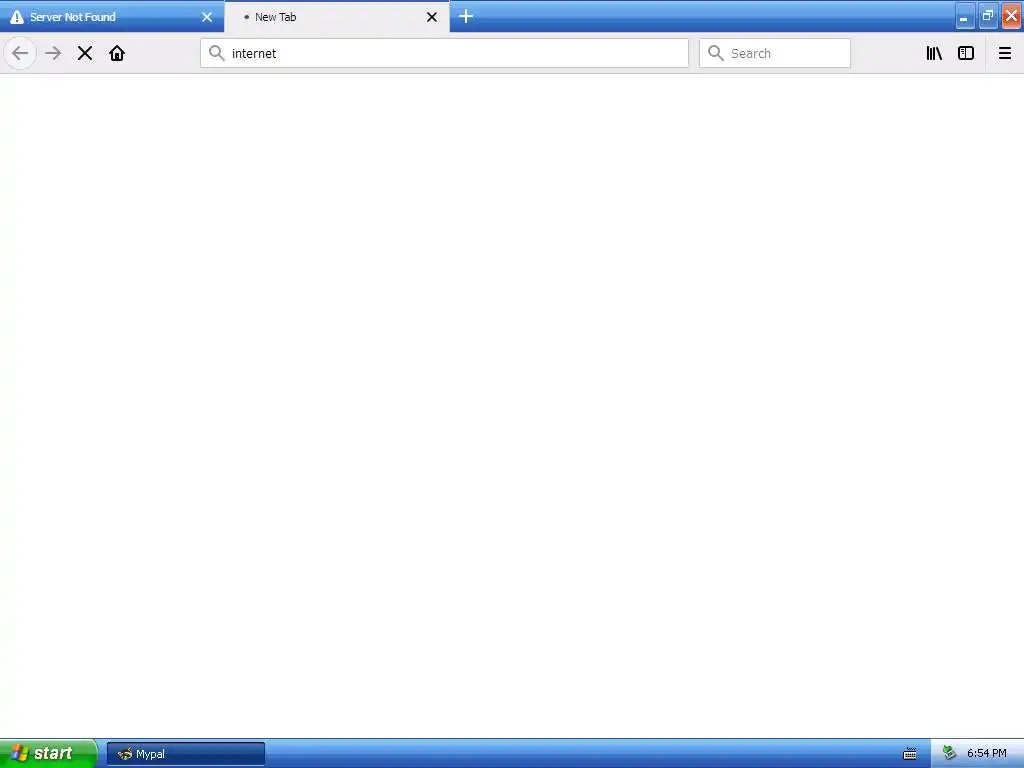Open a new tab with plus button

(466, 16)
